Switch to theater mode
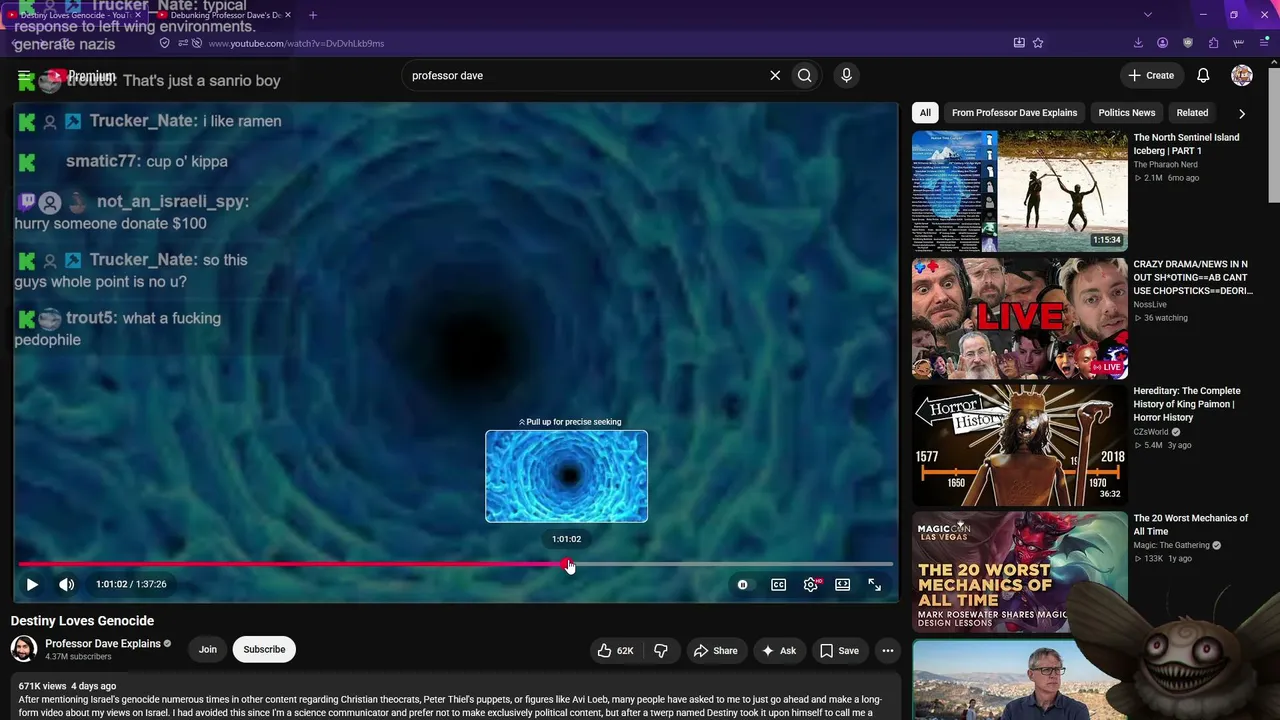The image size is (1280, 720). (843, 585)
